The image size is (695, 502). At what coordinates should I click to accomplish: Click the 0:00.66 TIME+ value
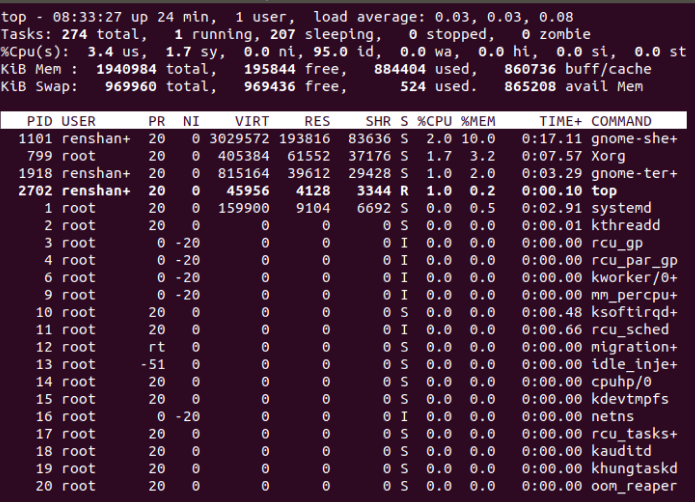tap(552, 329)
